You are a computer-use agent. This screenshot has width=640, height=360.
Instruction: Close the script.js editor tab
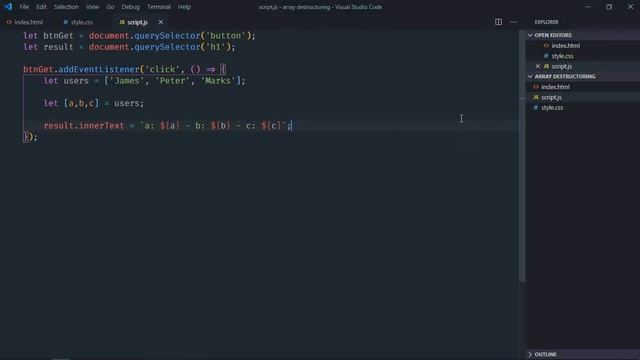[160, 22]
